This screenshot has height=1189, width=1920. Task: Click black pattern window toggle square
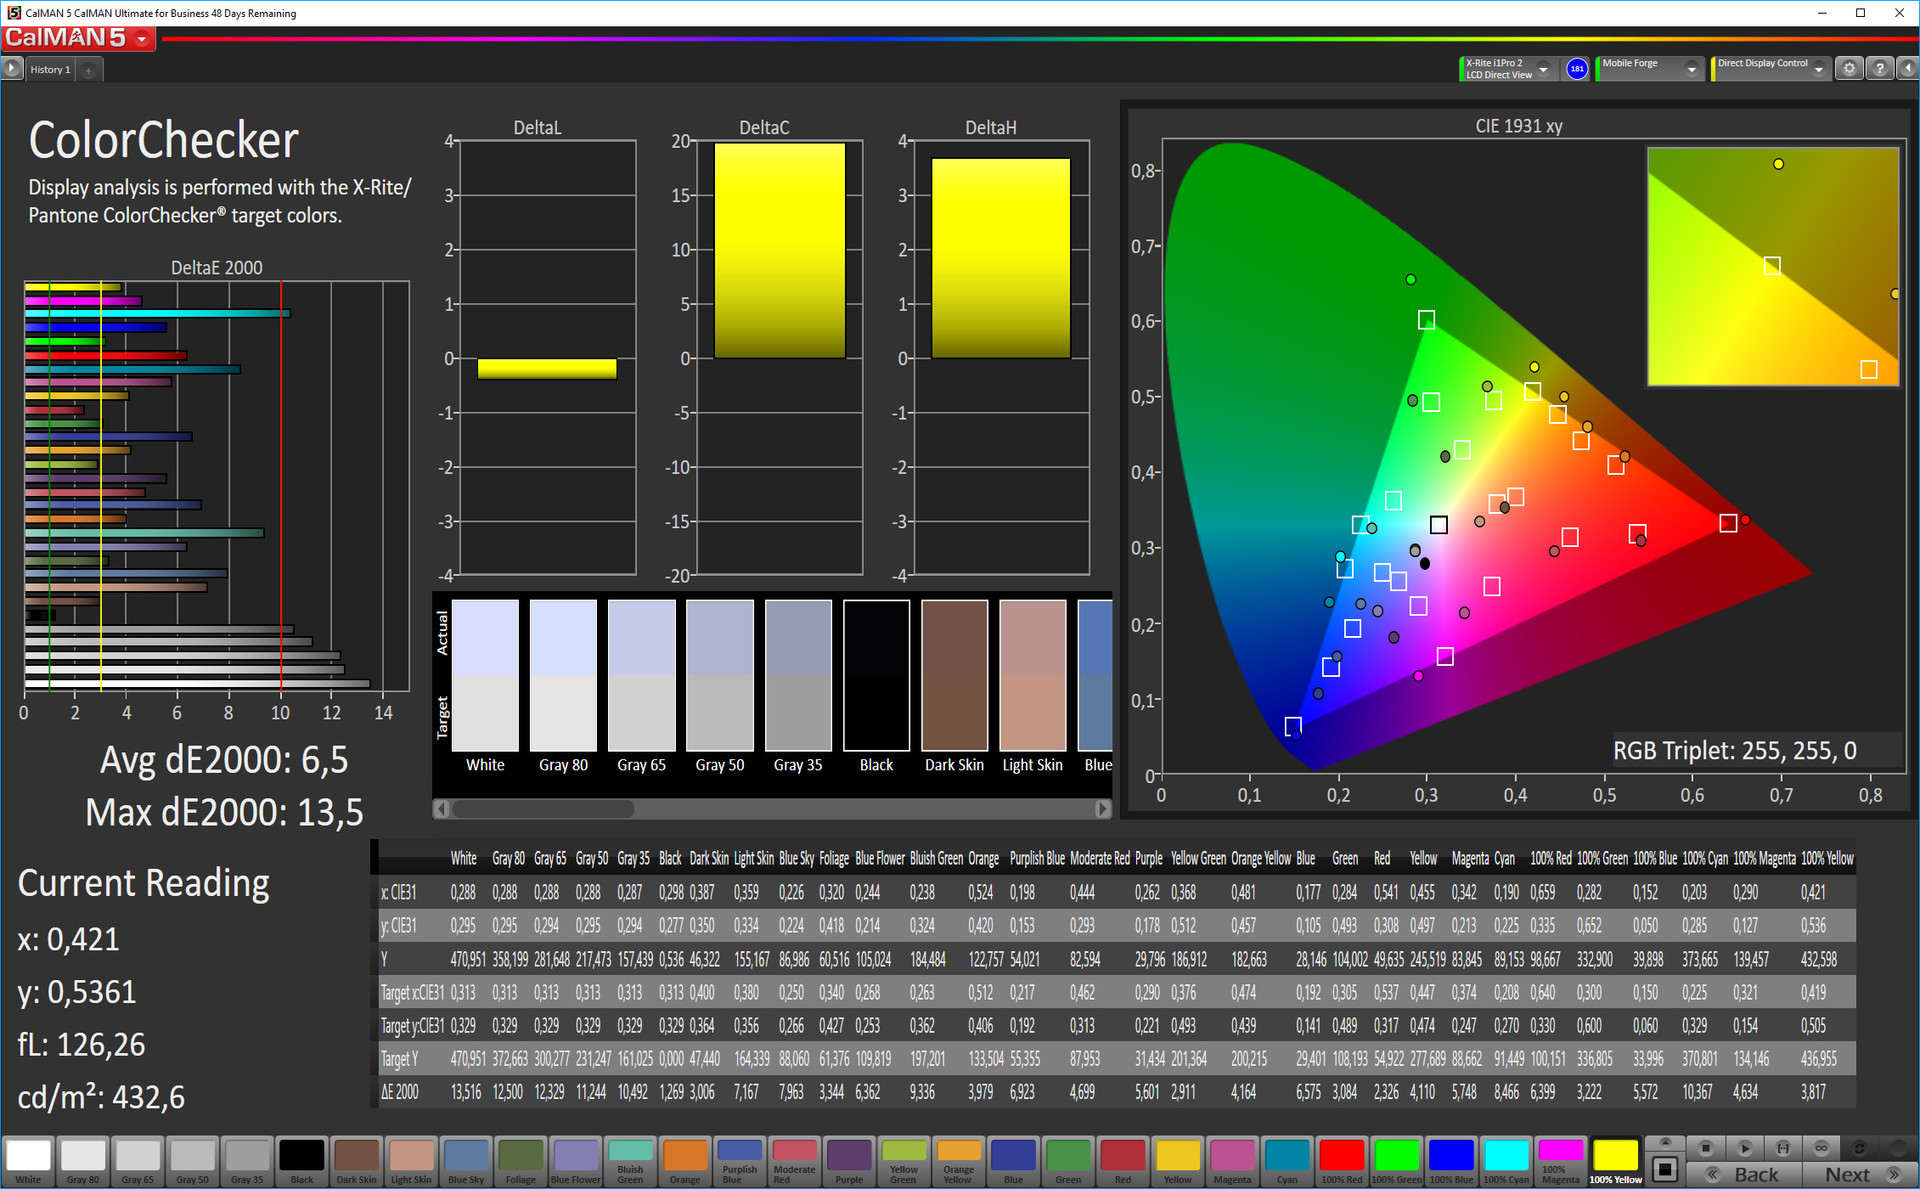click(1665, 1169)
